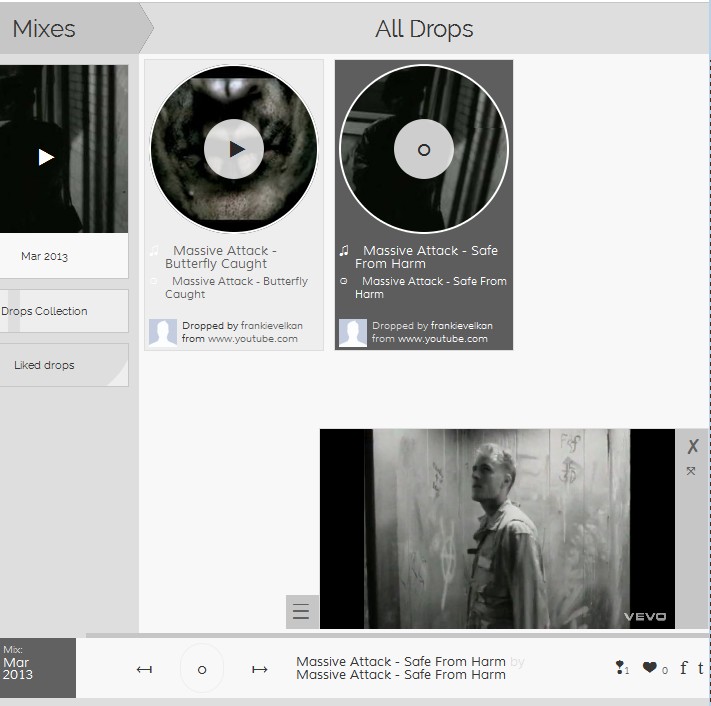The image size is (711, 706).
Task: Open the Mixes tab
Action: click(44, 29)
